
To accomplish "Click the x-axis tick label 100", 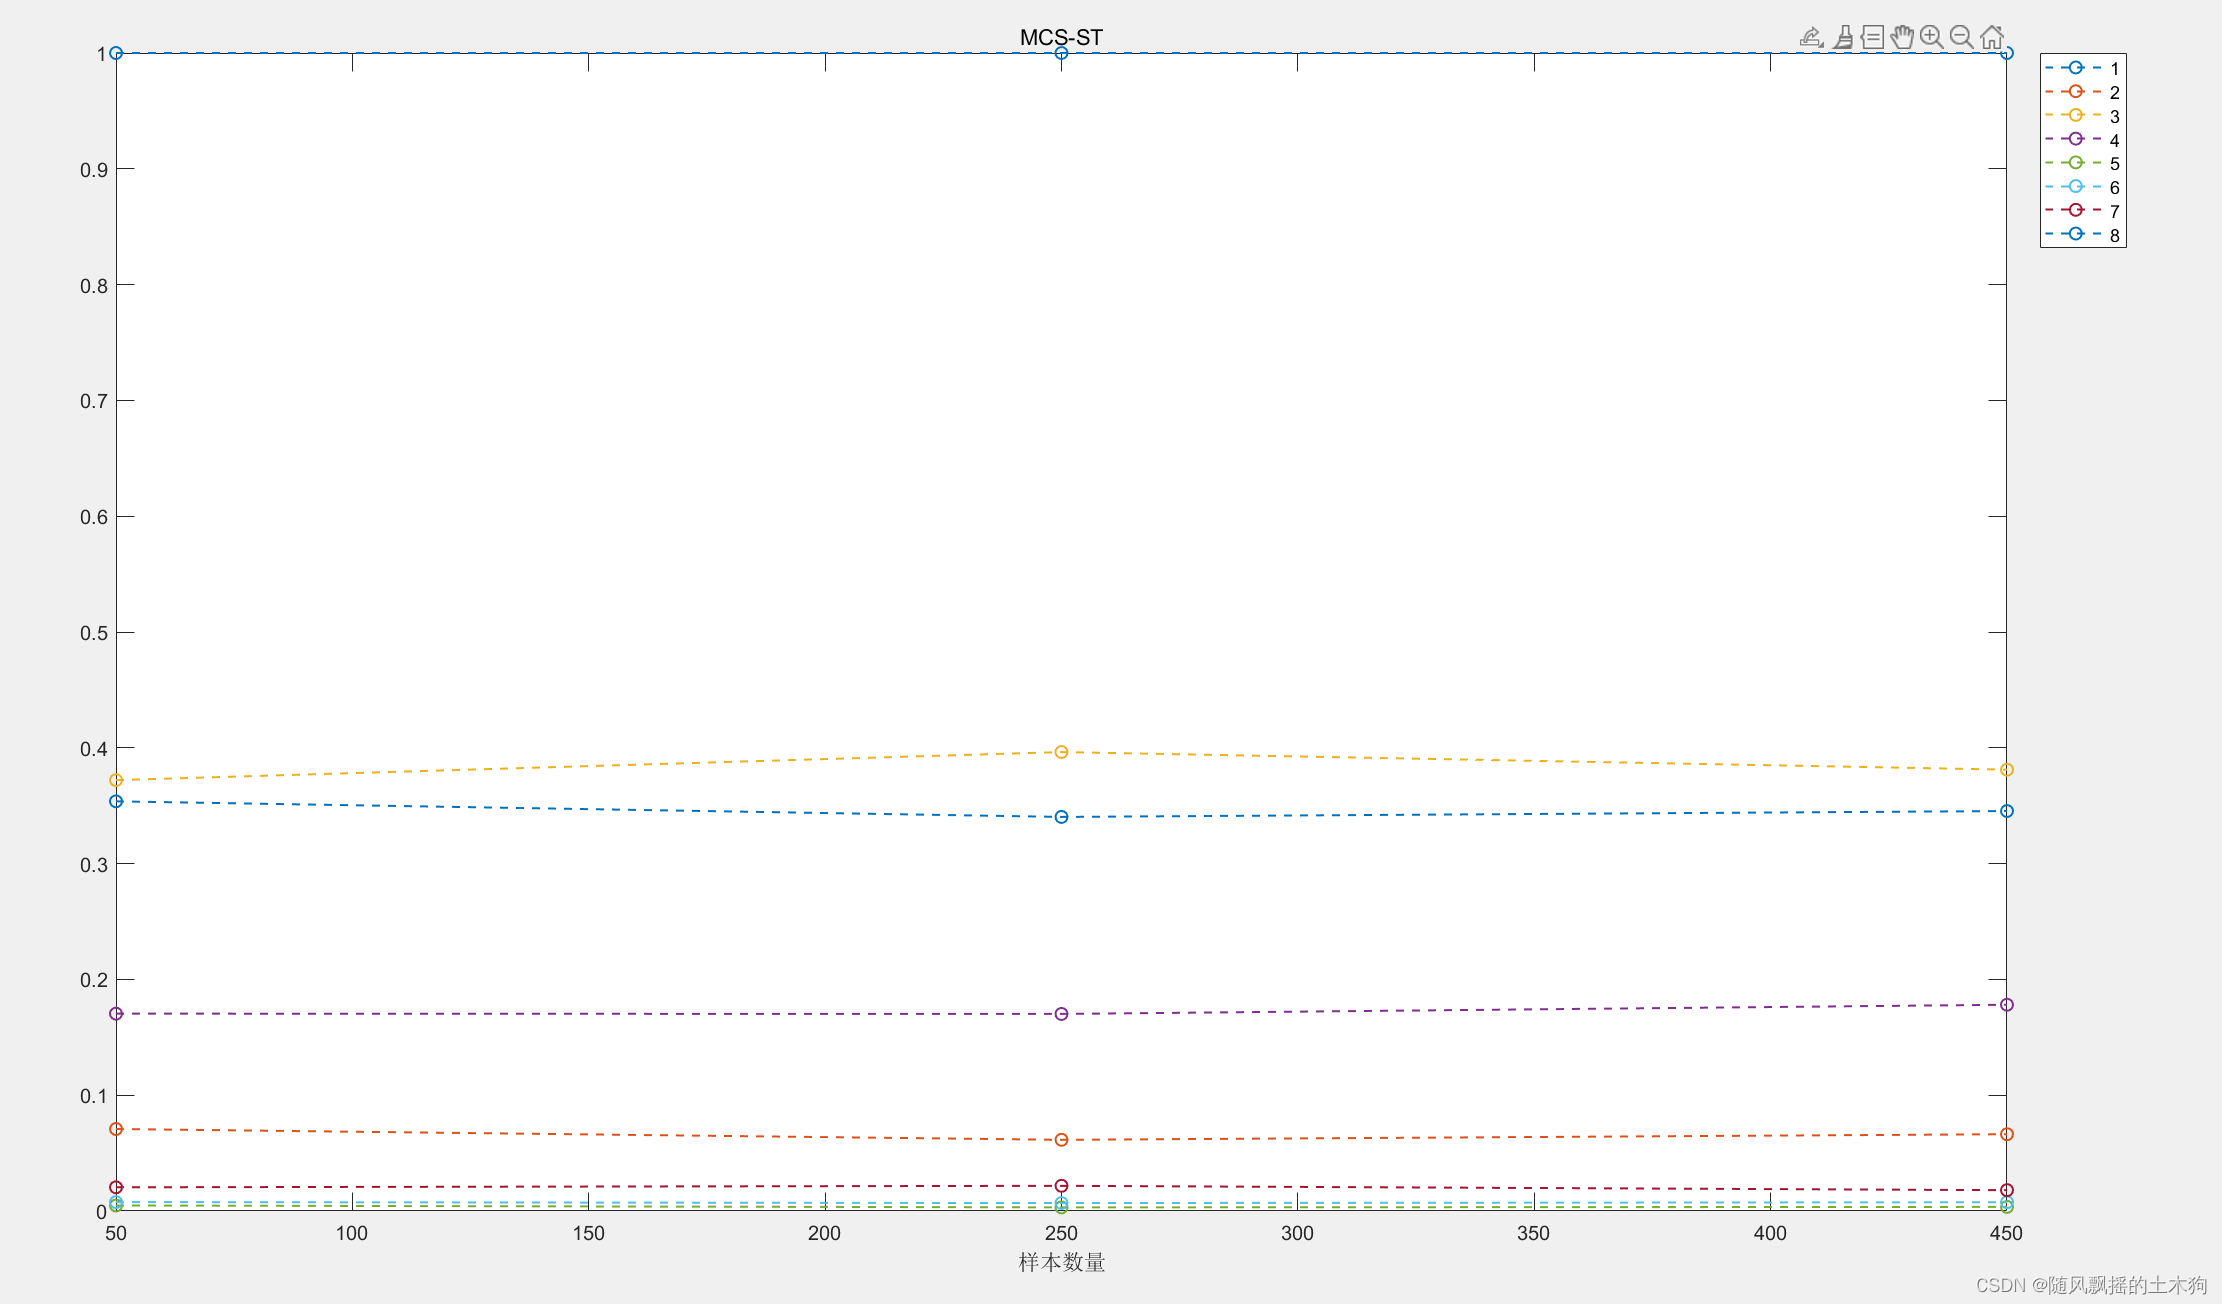I will pos(352,1233).
